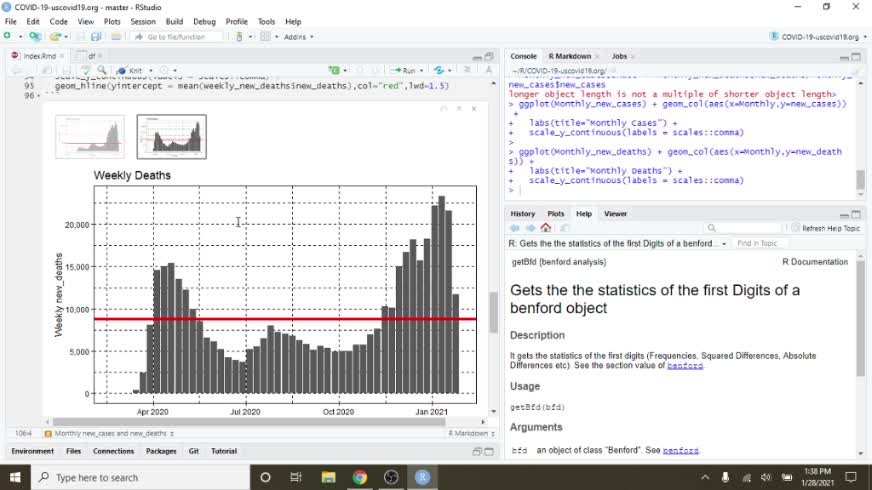This screenshot has width=872, height=490.
Task: Click Help pane back arrow
Action: tap(515, 228)
